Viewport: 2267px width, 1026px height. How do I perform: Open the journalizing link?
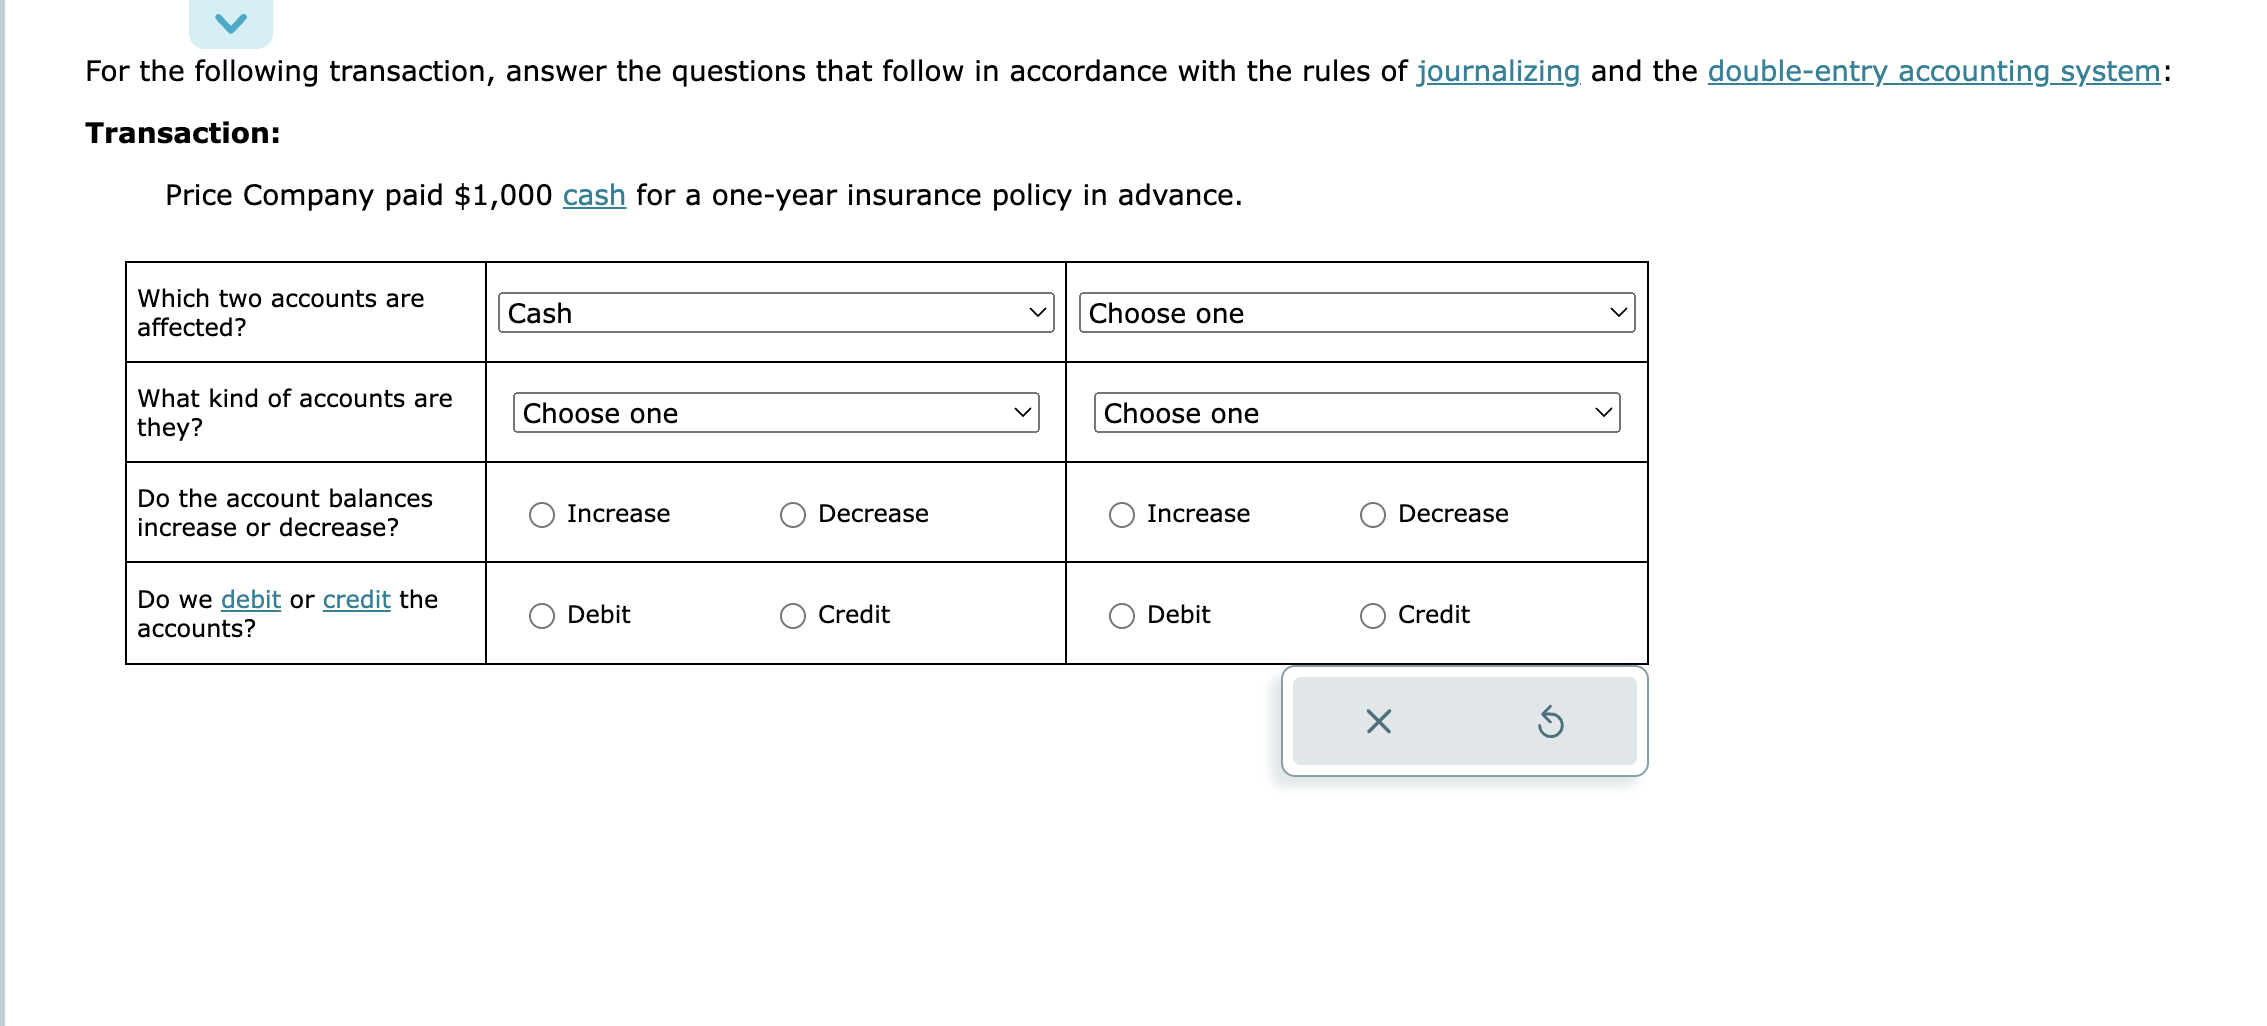click(x=1497, y=71)
